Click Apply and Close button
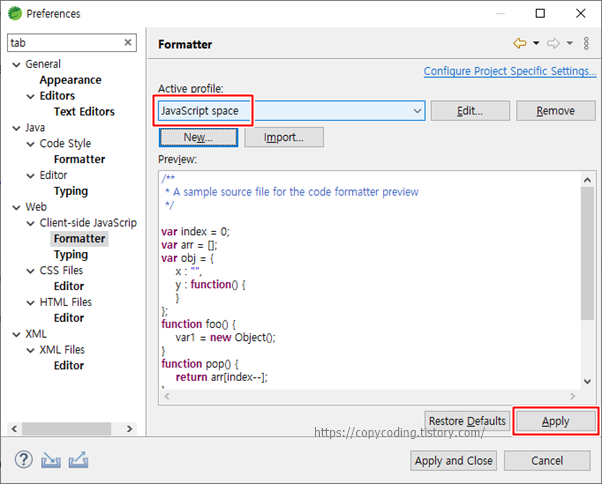The image size is (602, 484). tap(453, 461)
